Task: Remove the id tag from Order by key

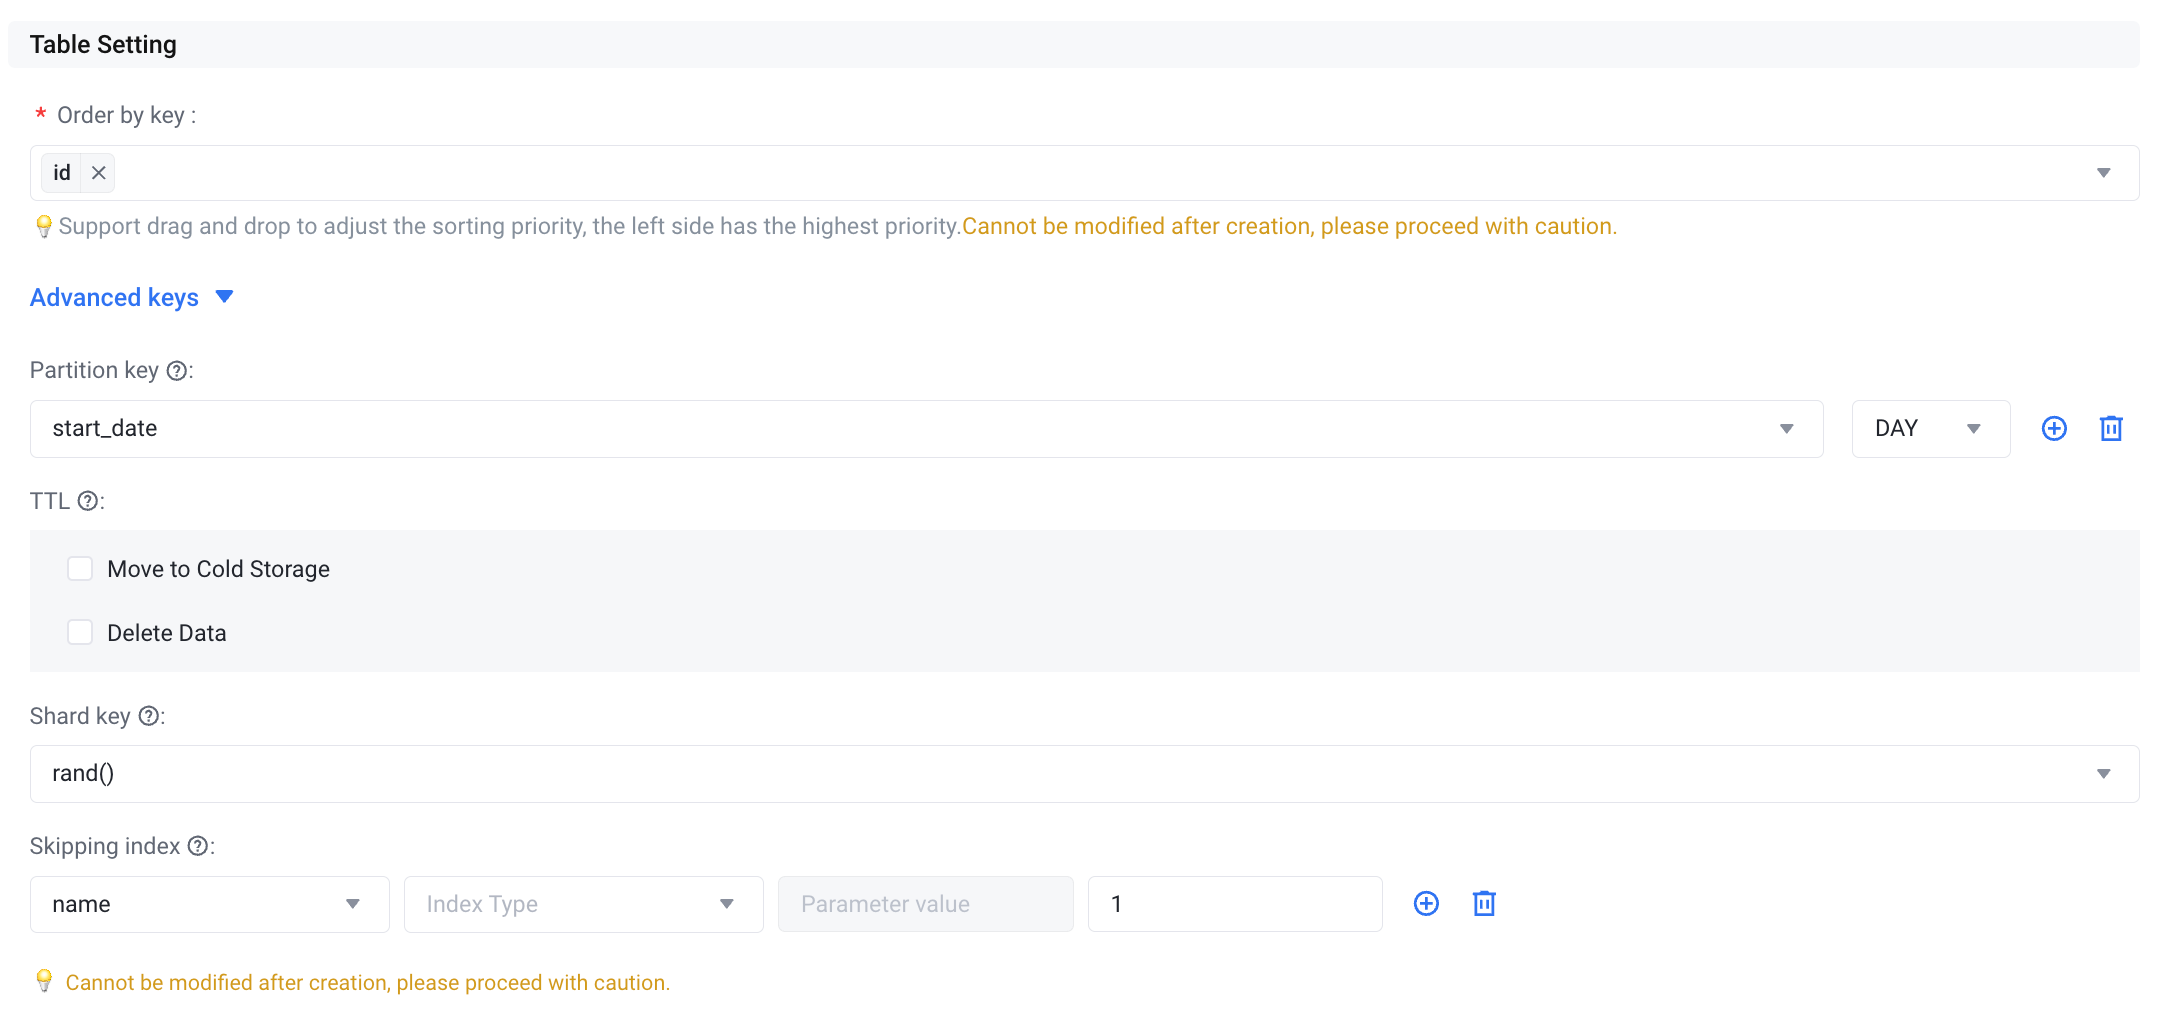Action: click(x=99, y=173)
